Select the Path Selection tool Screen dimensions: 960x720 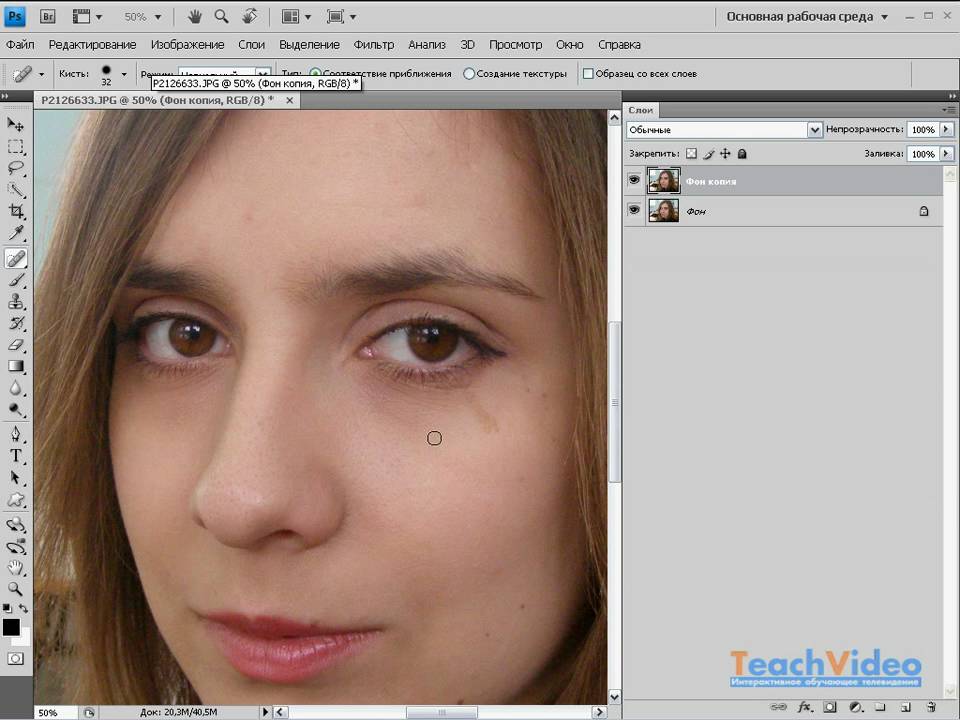[x=15, y=478]
